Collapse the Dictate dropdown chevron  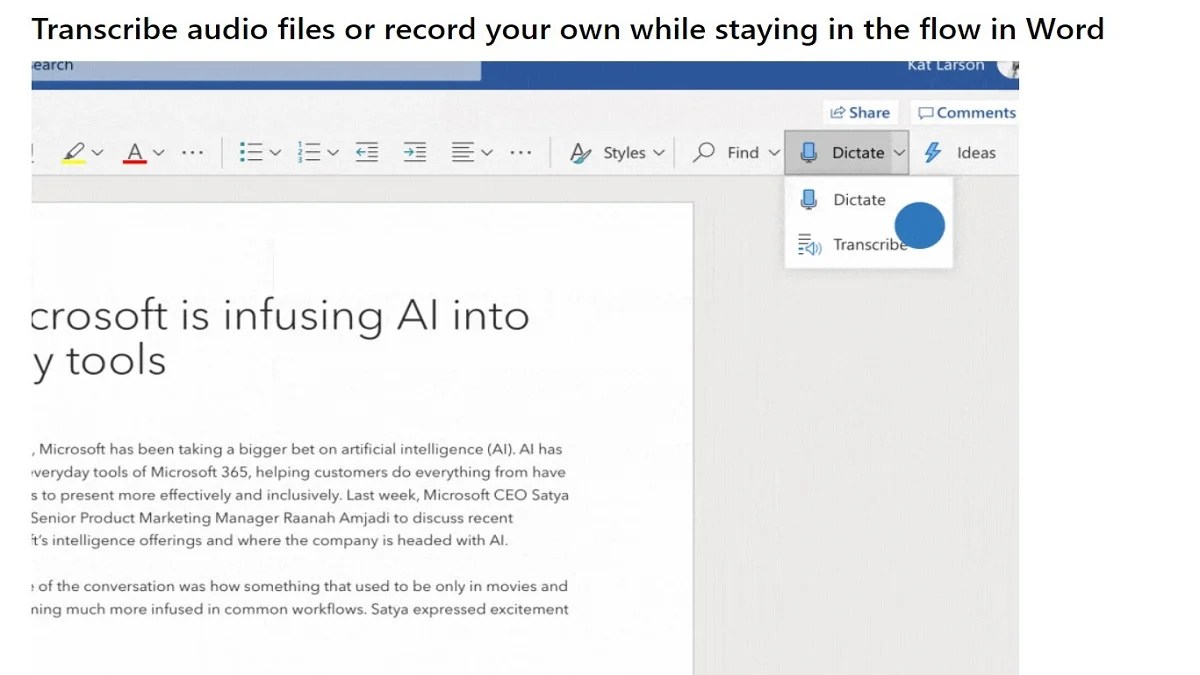pos(899,153)
